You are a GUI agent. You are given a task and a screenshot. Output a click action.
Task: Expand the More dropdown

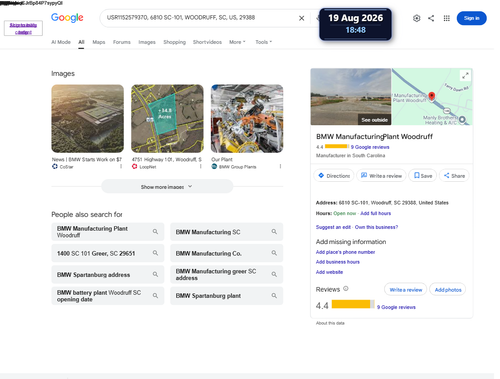237,42
